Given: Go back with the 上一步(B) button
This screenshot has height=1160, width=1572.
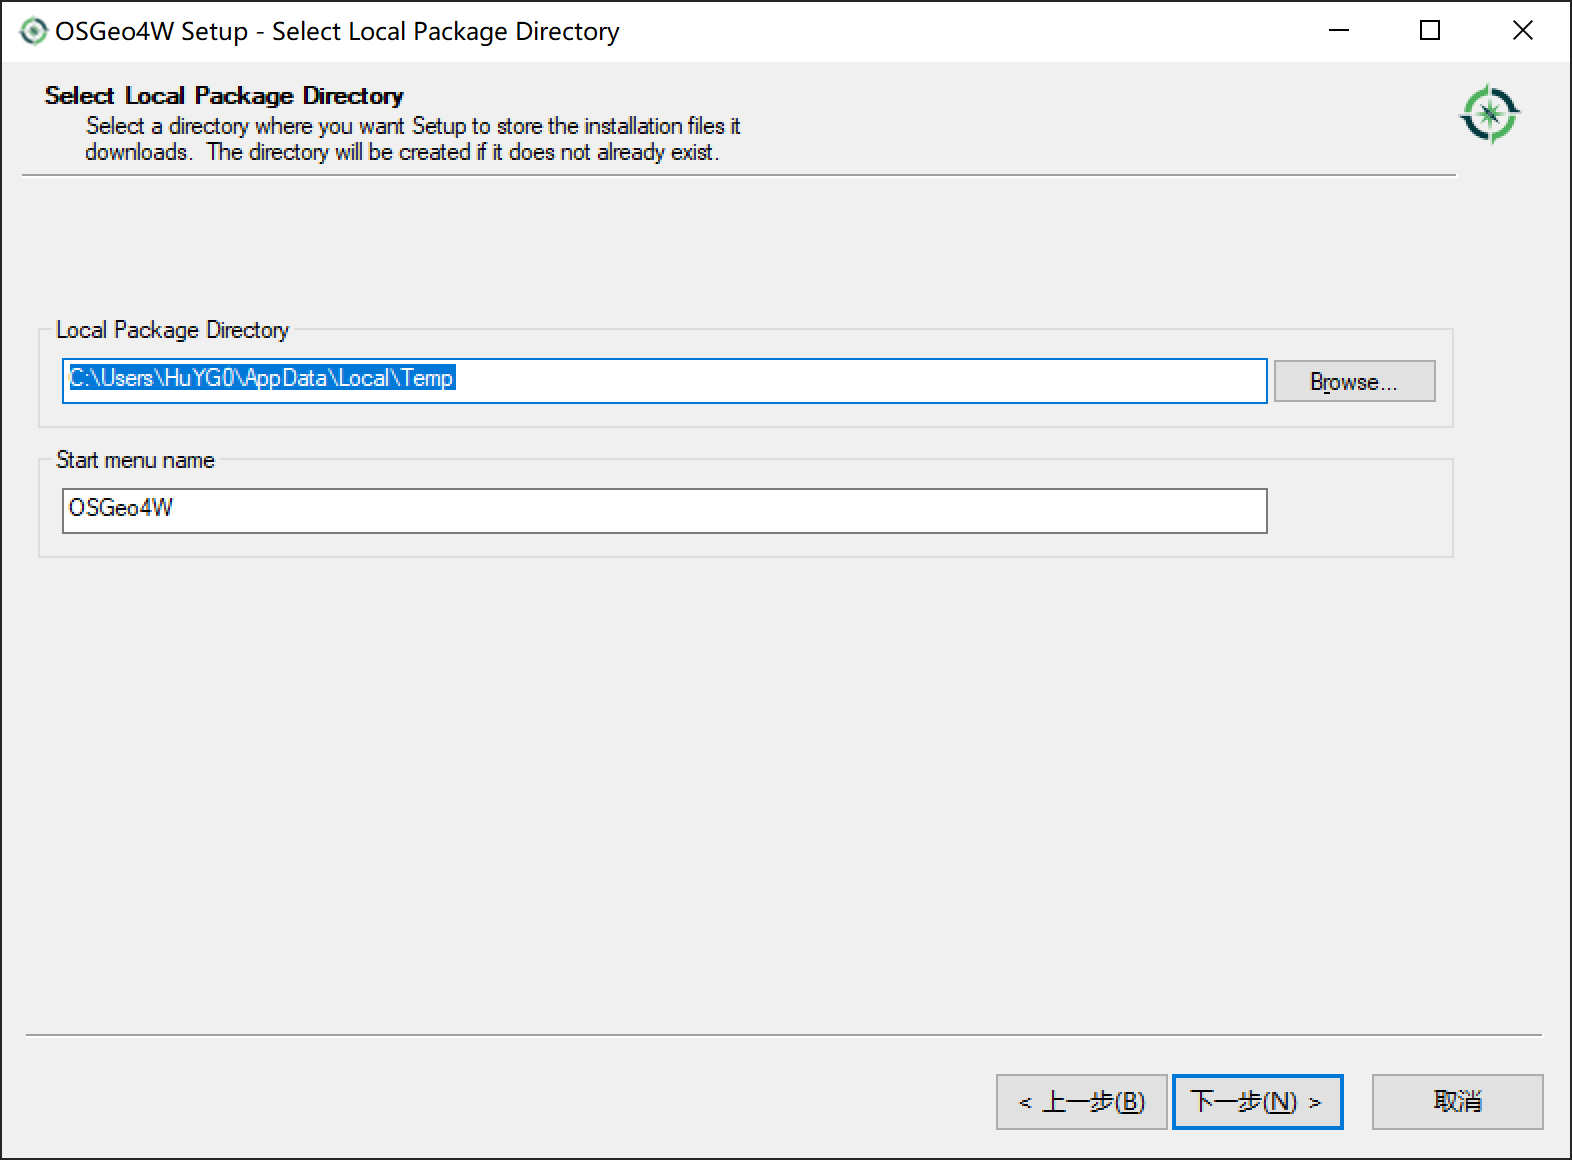Looking at the screenshot, I should (x=1081, y=1102).
